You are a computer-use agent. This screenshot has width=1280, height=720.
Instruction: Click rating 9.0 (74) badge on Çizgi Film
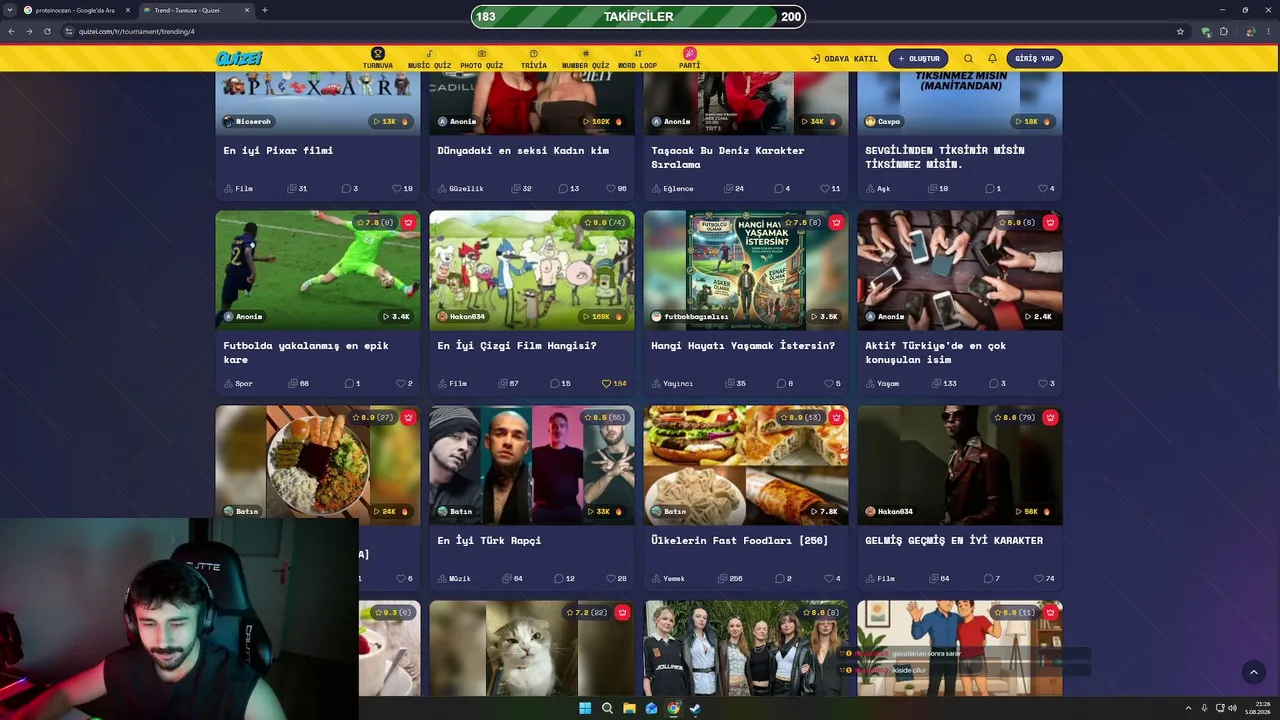604,222
